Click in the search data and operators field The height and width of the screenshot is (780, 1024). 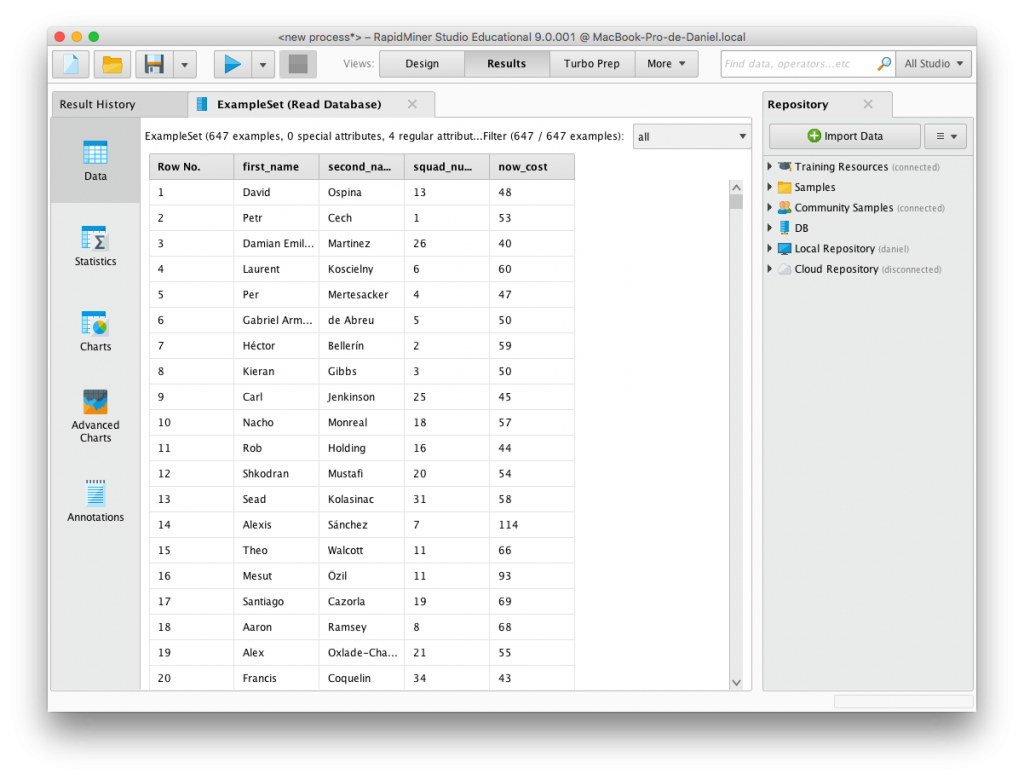point(800,64)
